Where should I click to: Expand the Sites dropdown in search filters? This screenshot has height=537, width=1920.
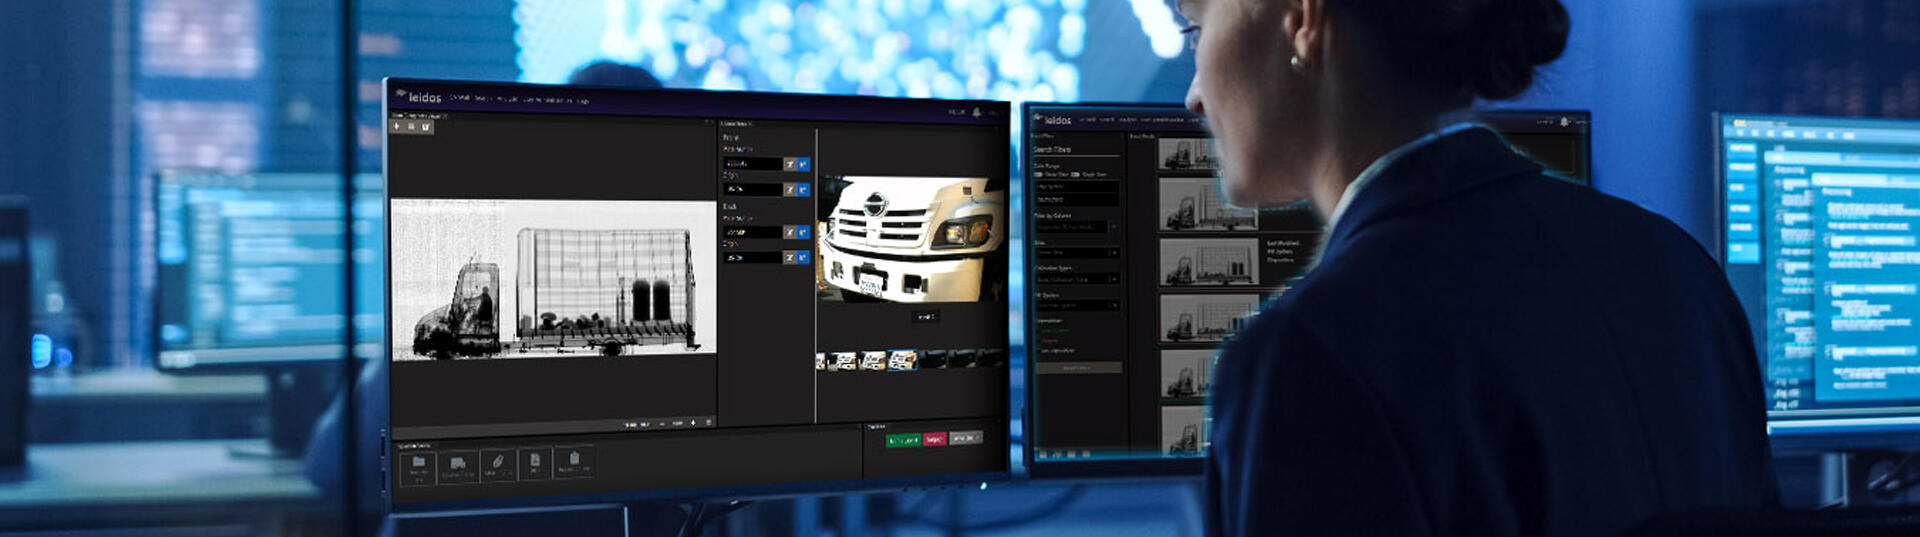click(x=1077, y=253)
